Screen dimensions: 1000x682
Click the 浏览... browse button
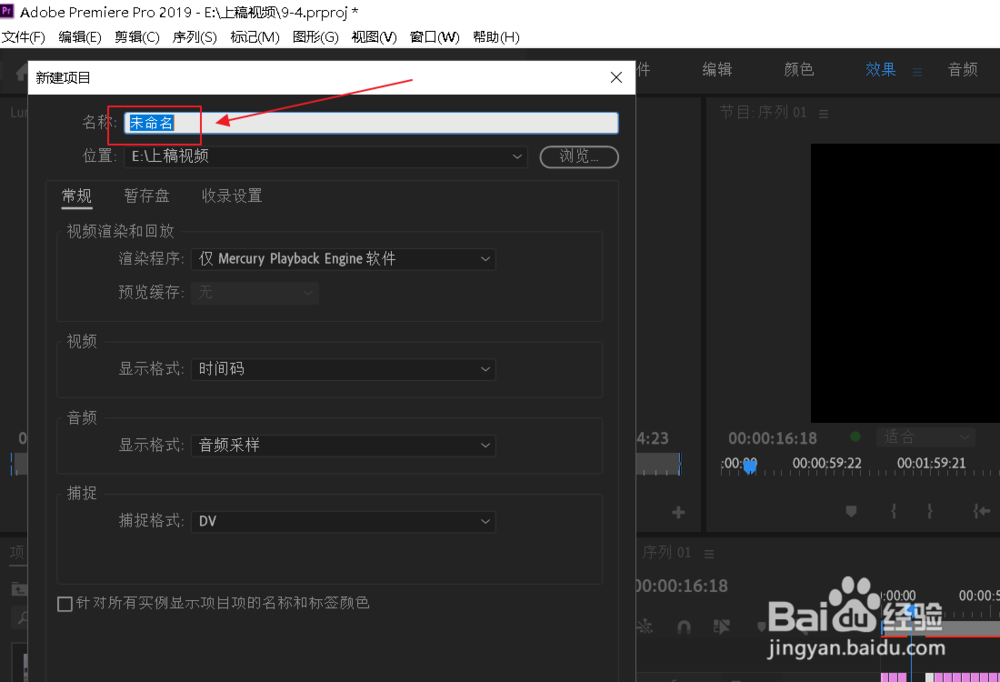pos(579,157)
